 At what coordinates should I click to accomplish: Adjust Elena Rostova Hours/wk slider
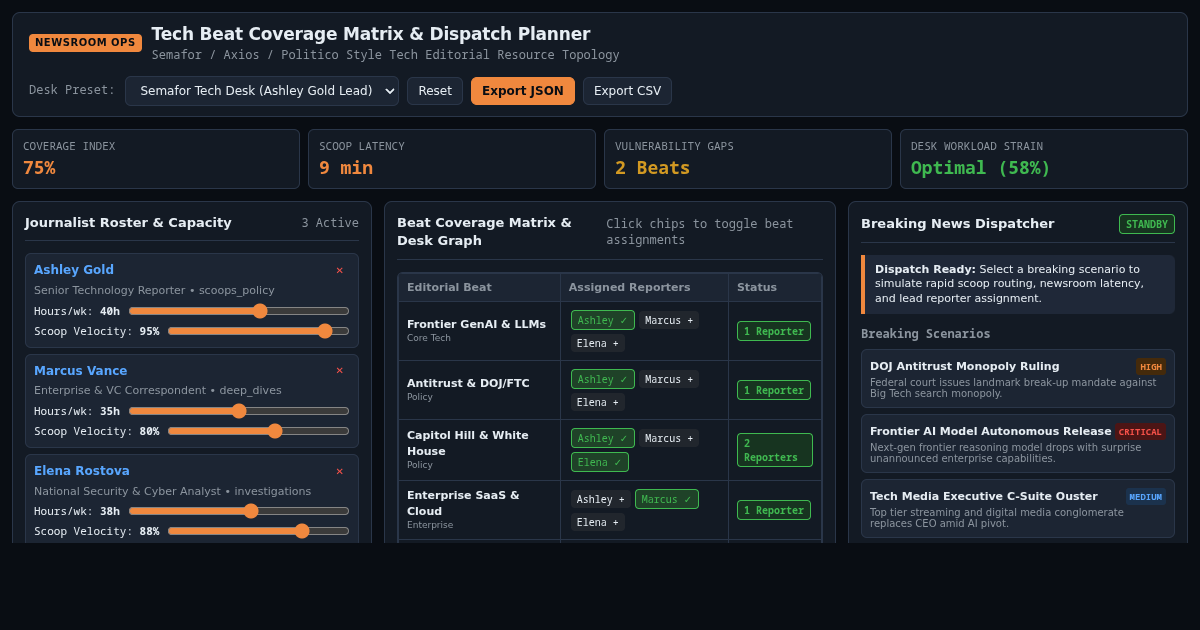click(x=239, y=511)
